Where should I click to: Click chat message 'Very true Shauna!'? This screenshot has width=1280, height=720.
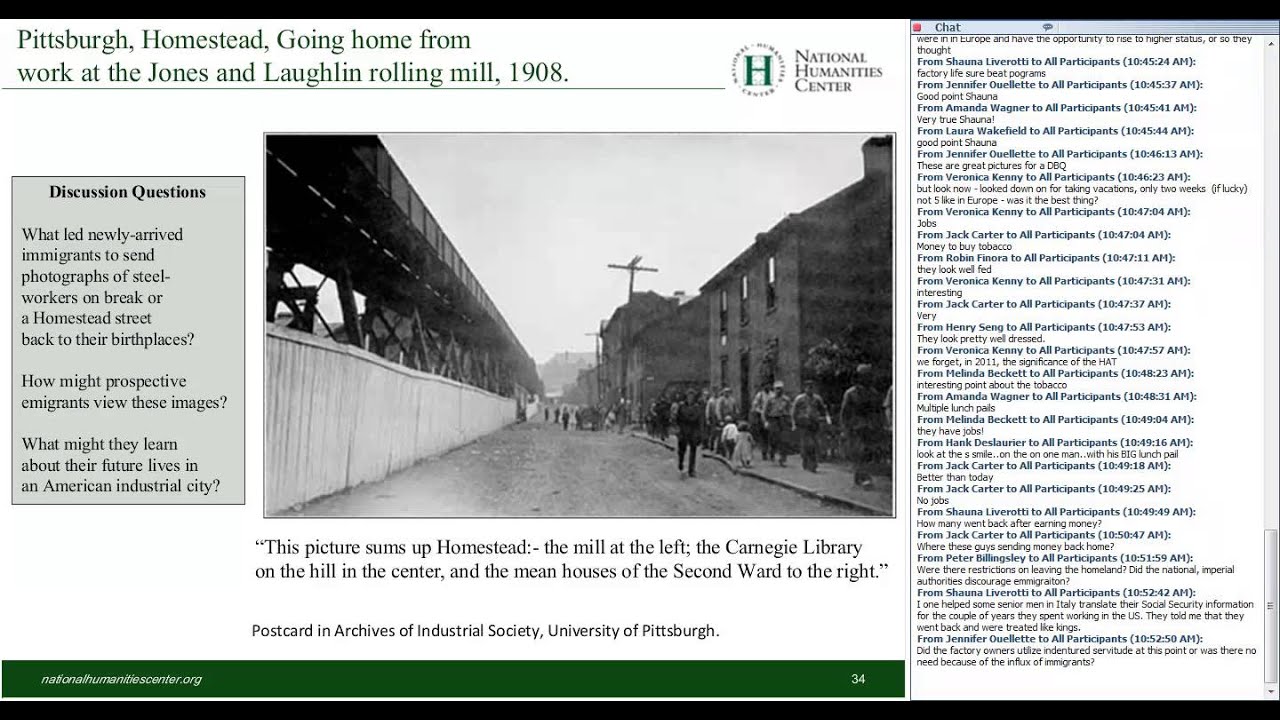955,119
